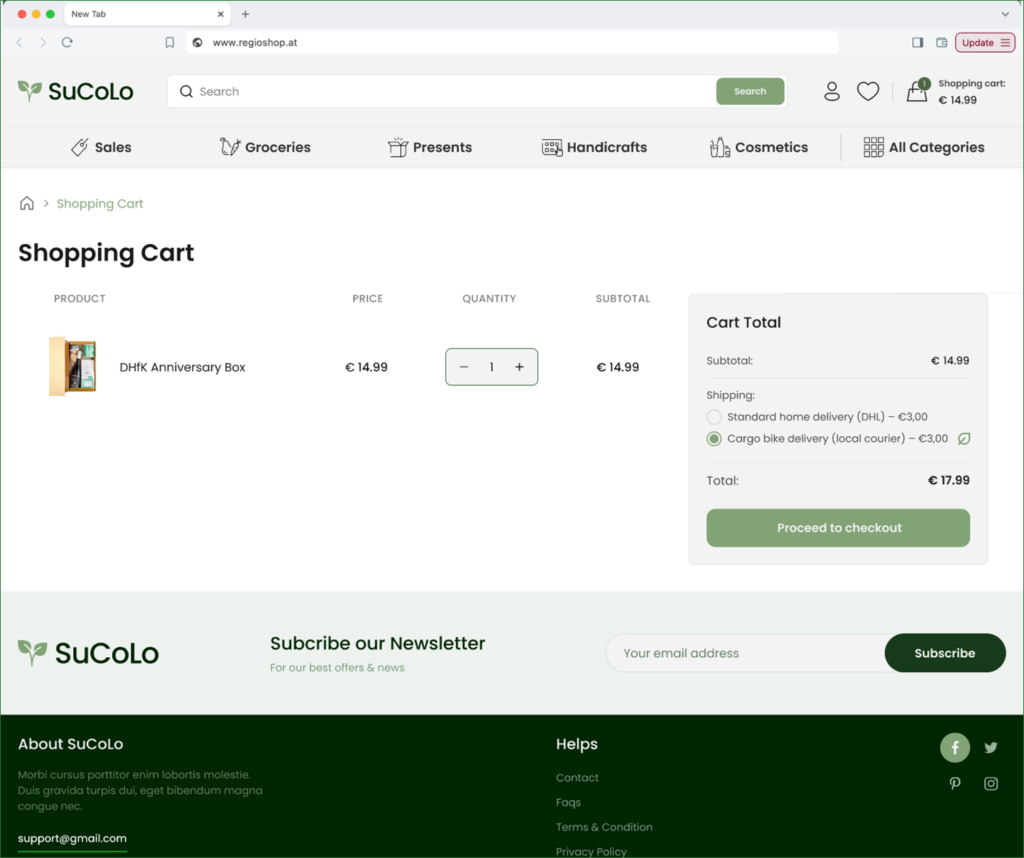Select the Sales category icon

[80, 146]
